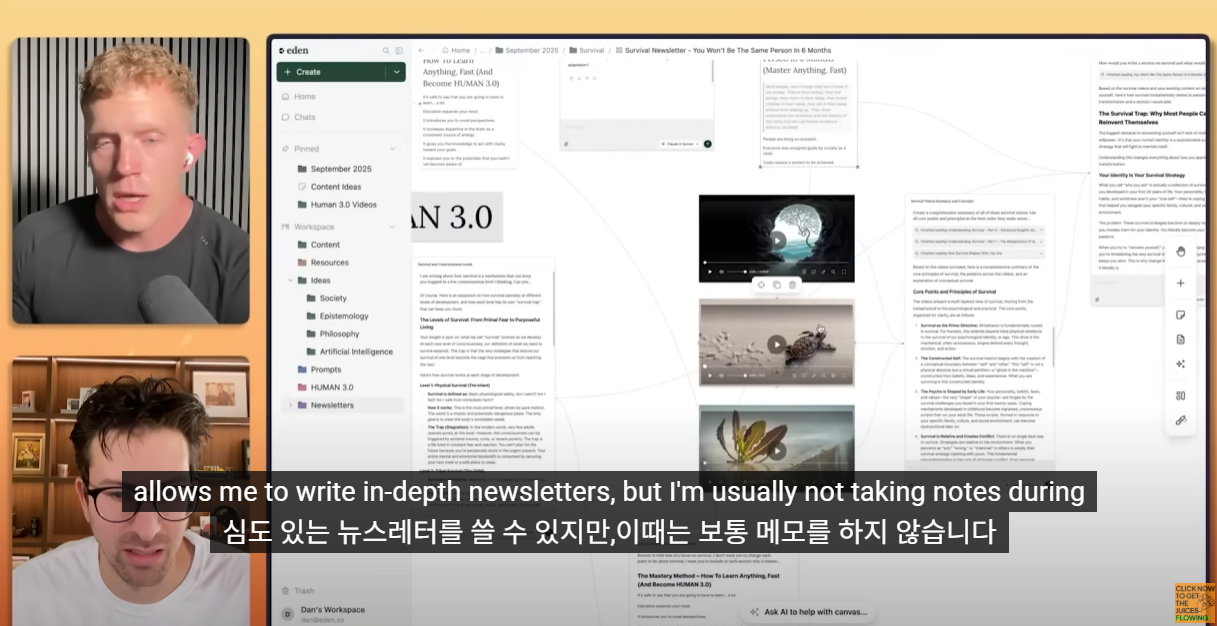Play the turtle video

(777, 343)
